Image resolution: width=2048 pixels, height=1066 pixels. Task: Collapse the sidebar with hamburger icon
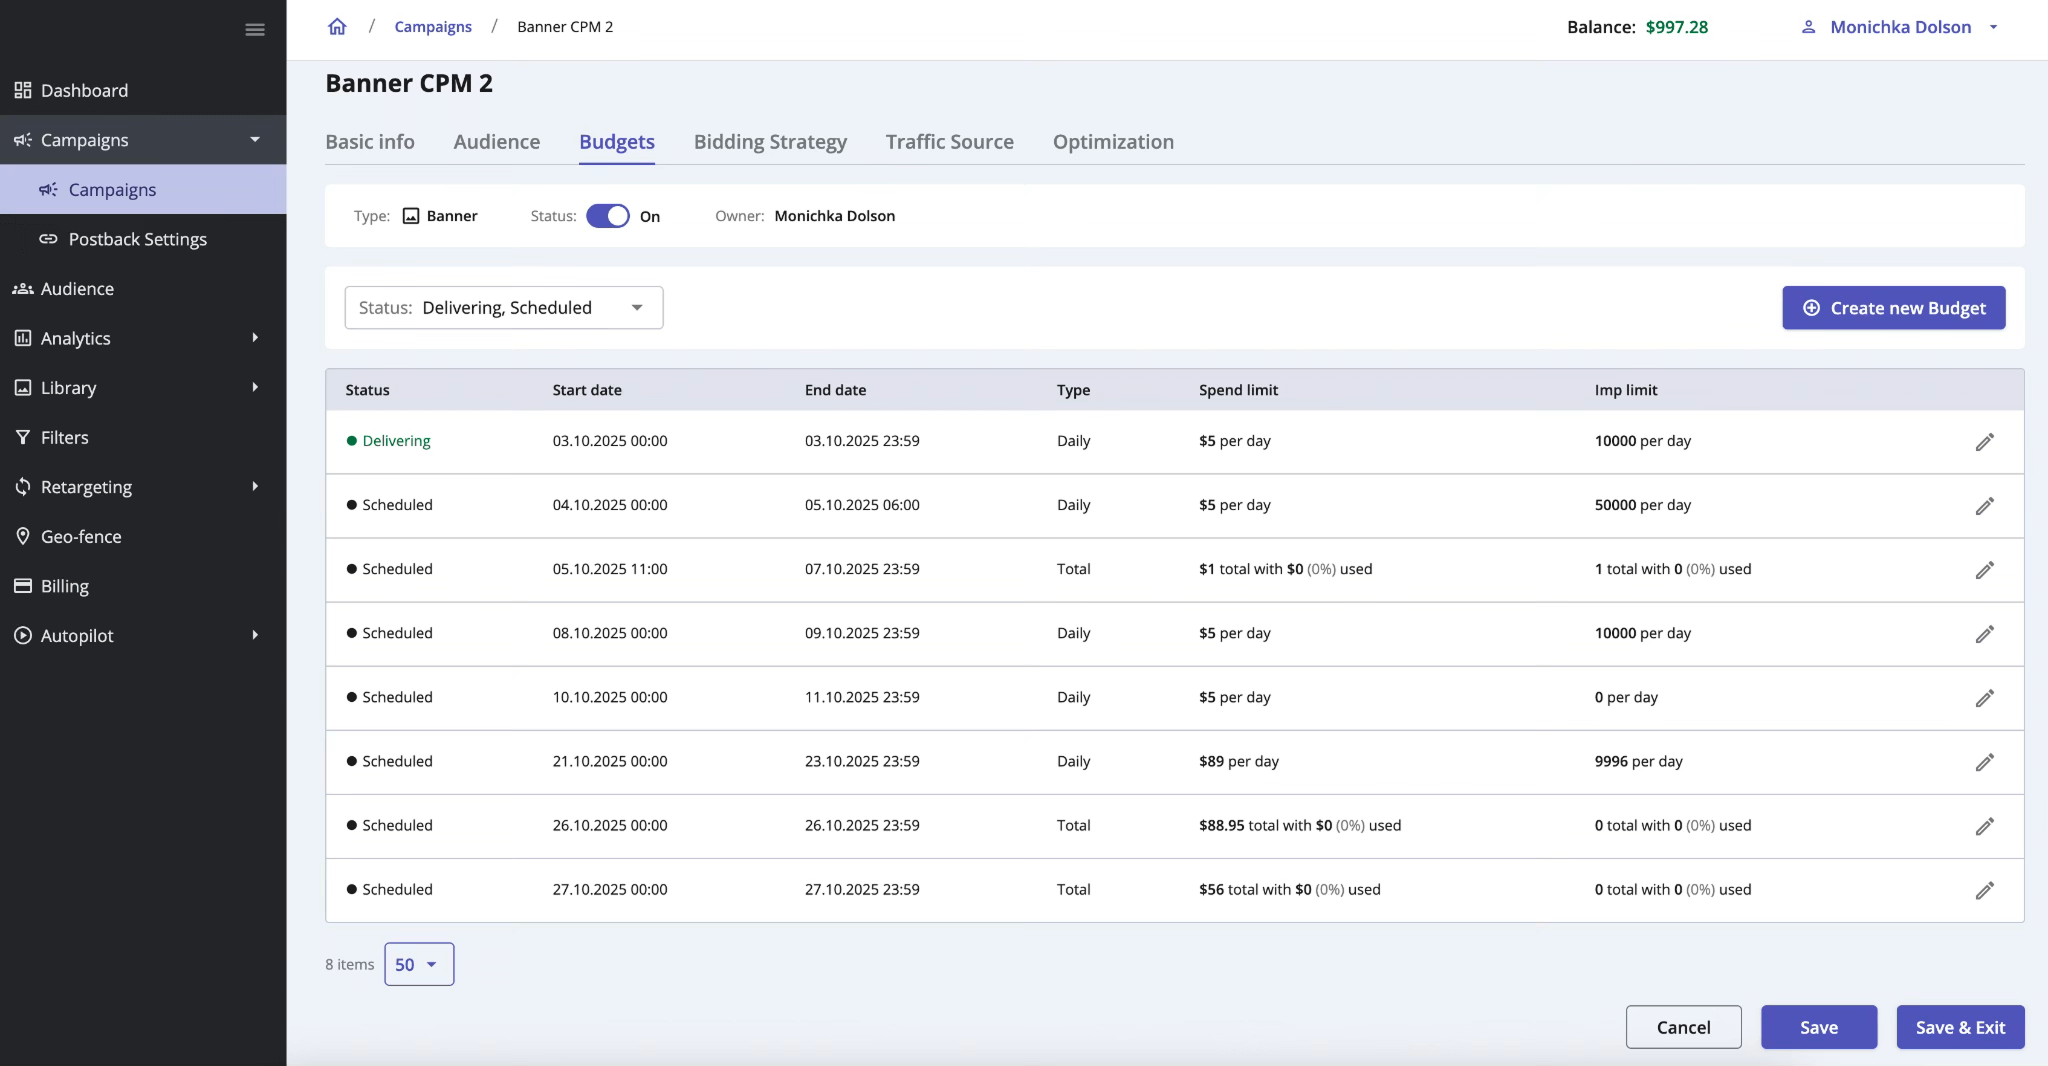[255, 29]
